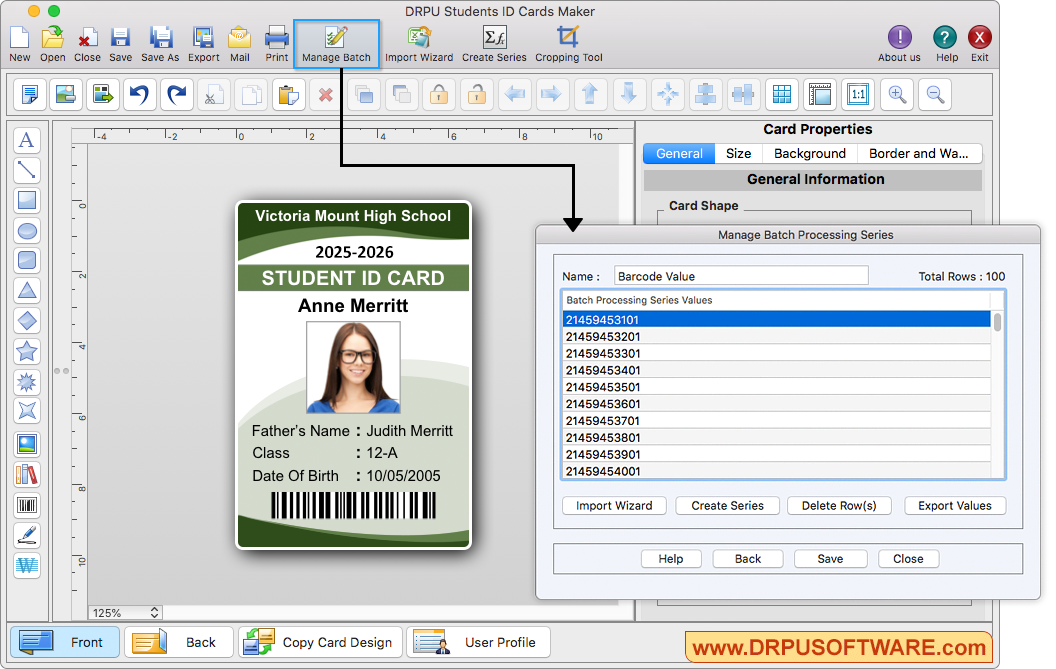The height and width of the screenshot is (669, 1056).
Task: Launch the Import Wizard from top toolbar
Action: [419, 44]
